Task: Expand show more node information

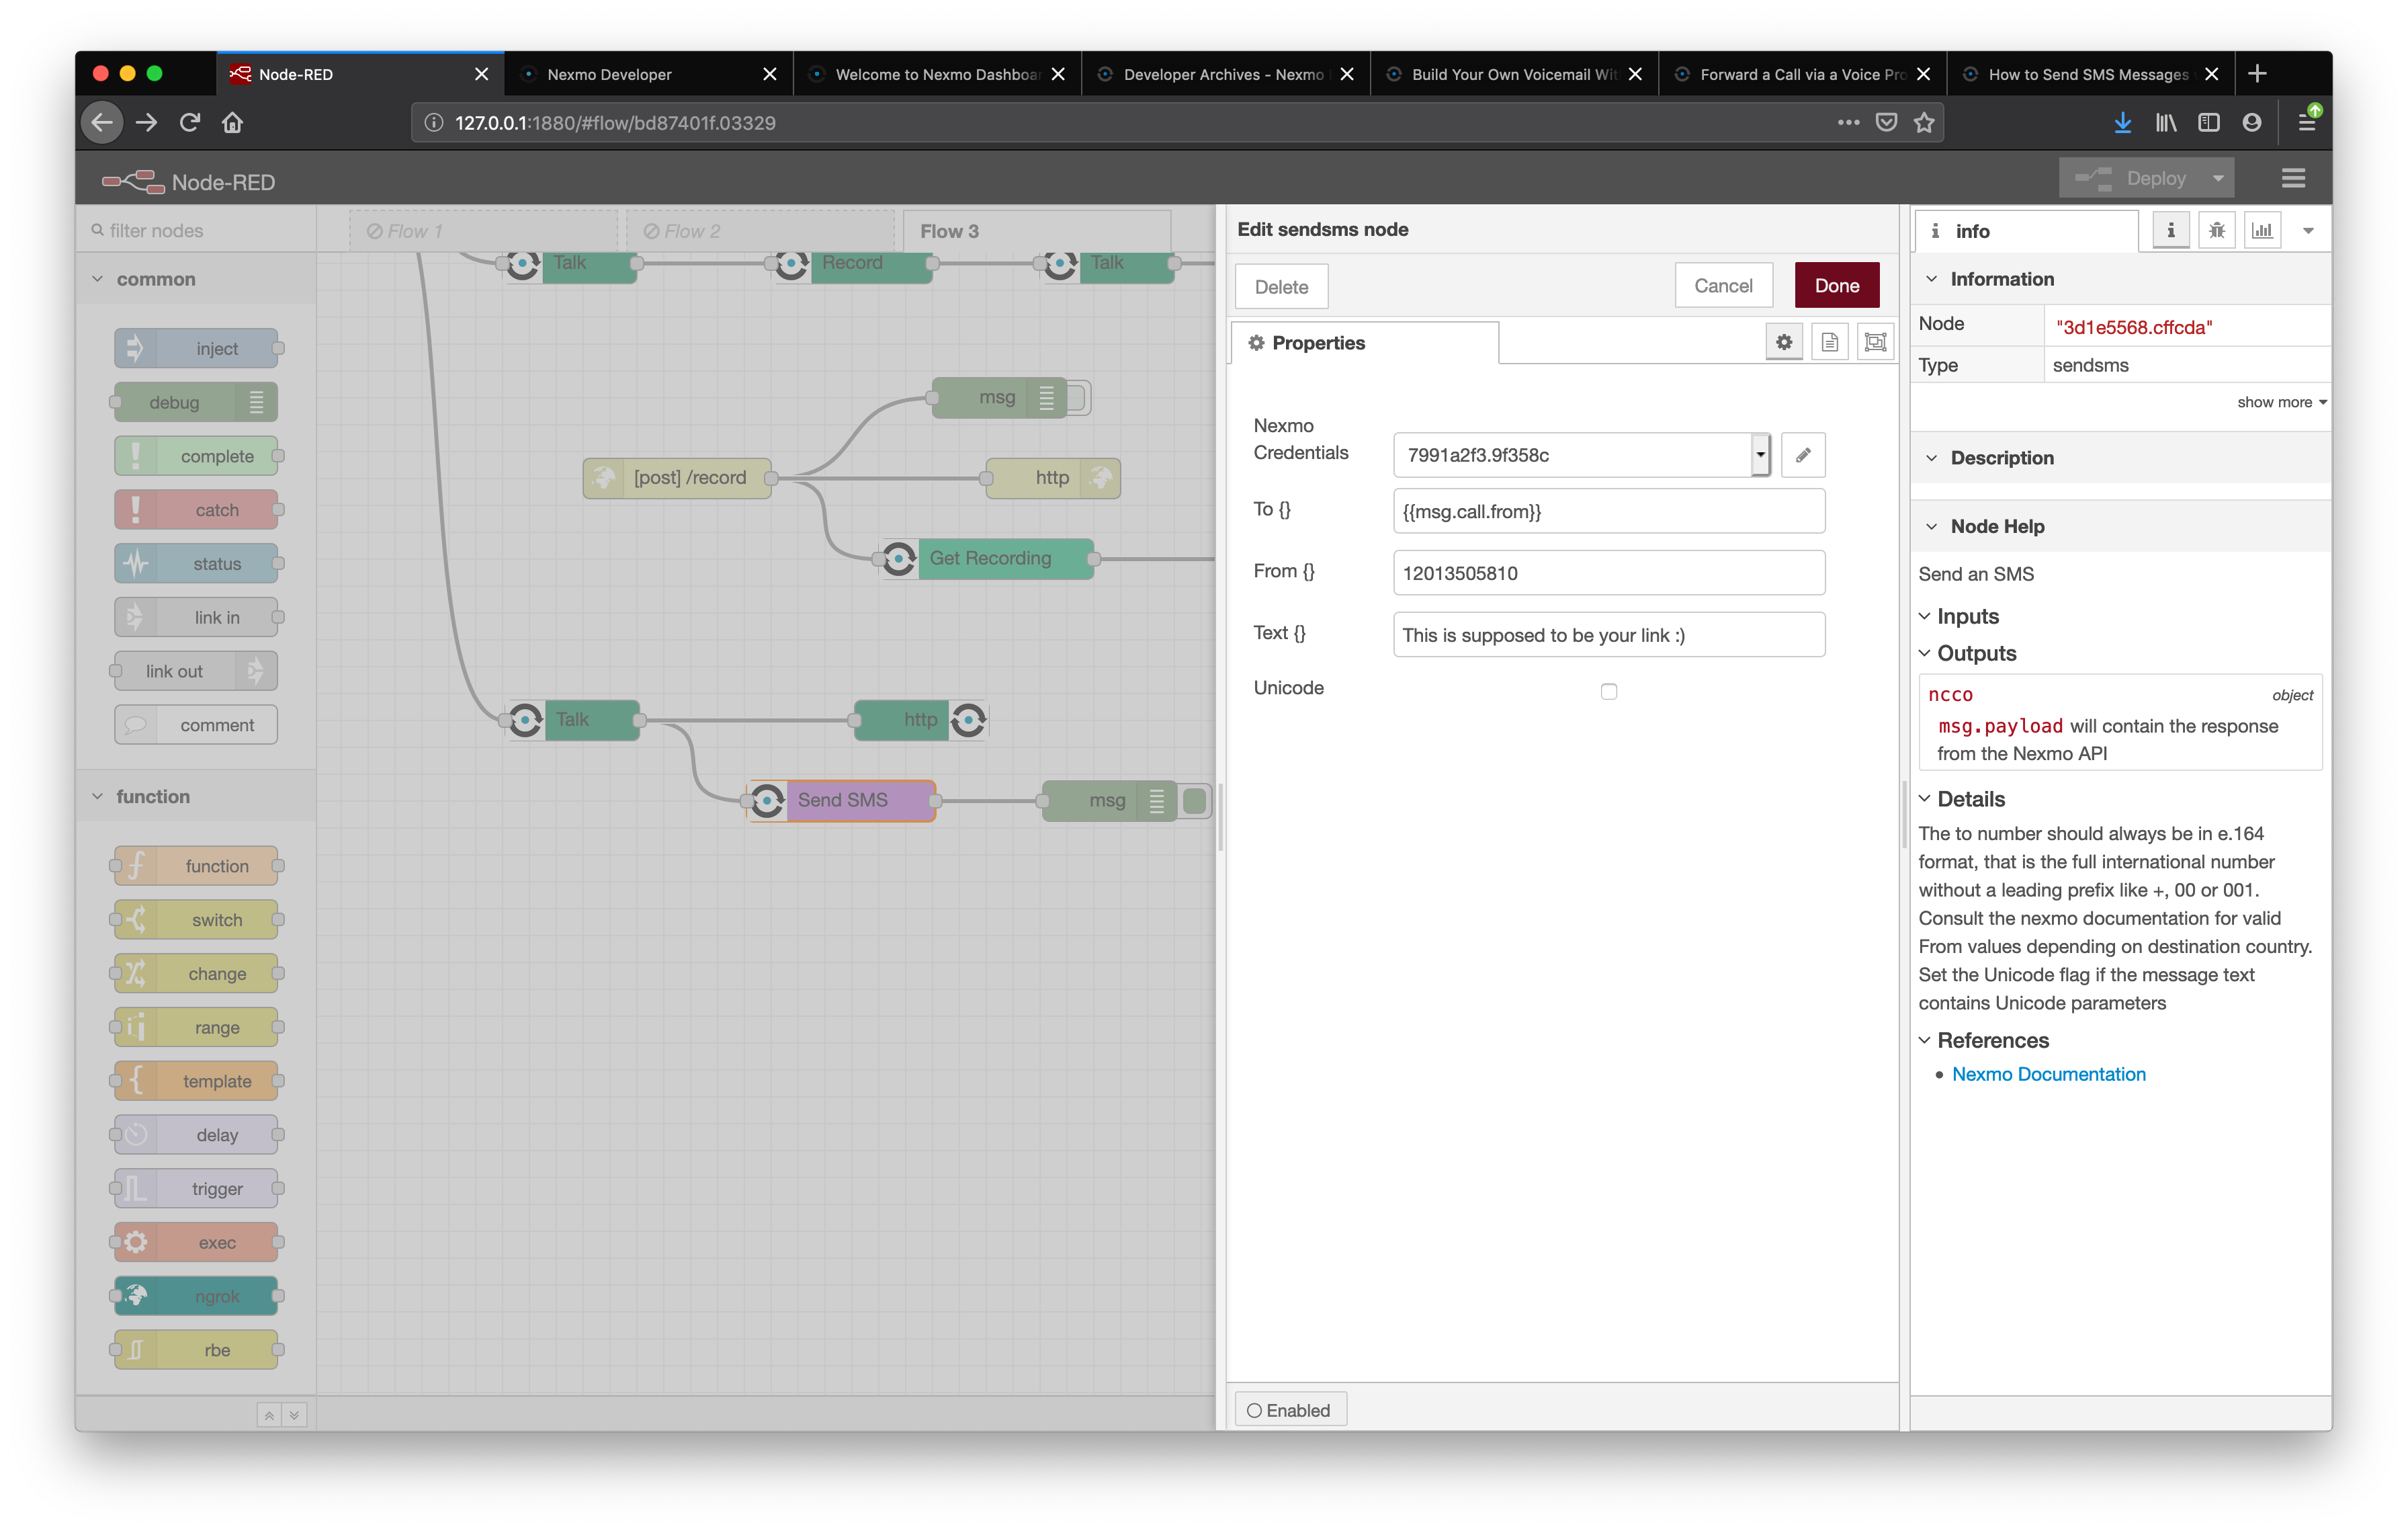Action: pos(2281,402)
